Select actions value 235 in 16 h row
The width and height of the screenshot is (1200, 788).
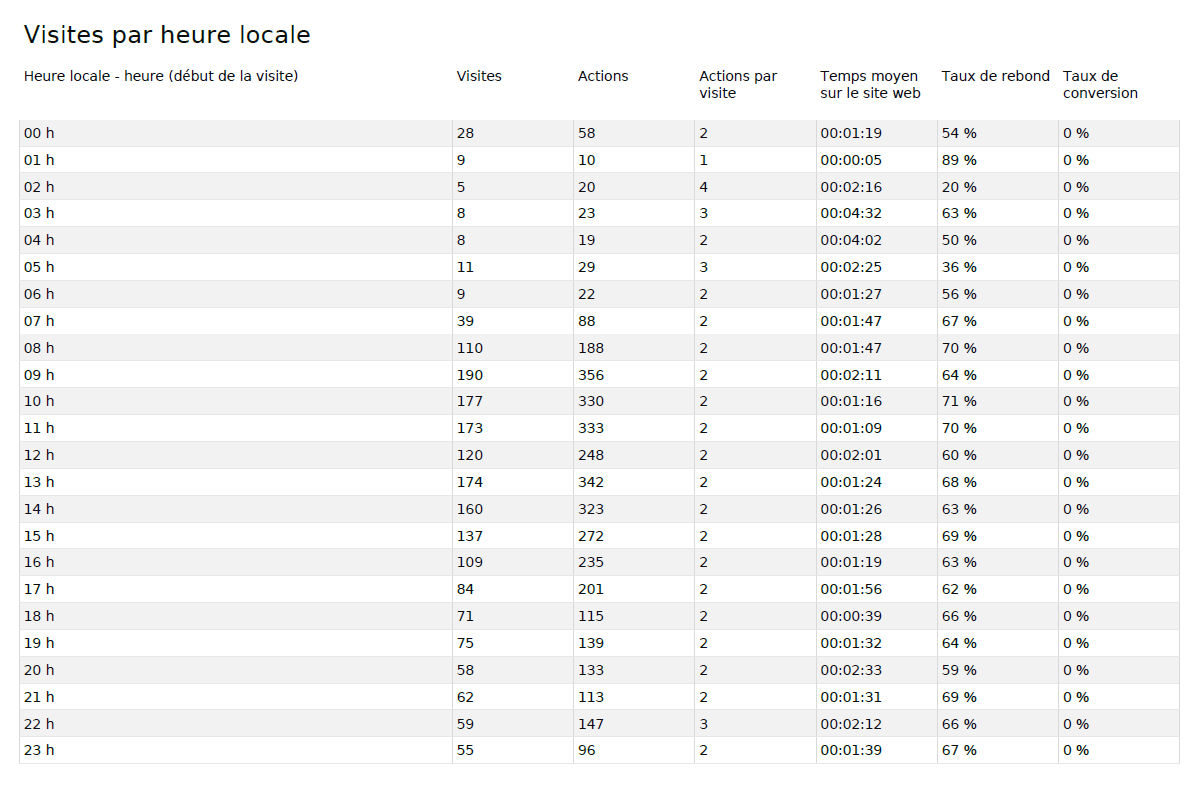[x=591, y=562]
